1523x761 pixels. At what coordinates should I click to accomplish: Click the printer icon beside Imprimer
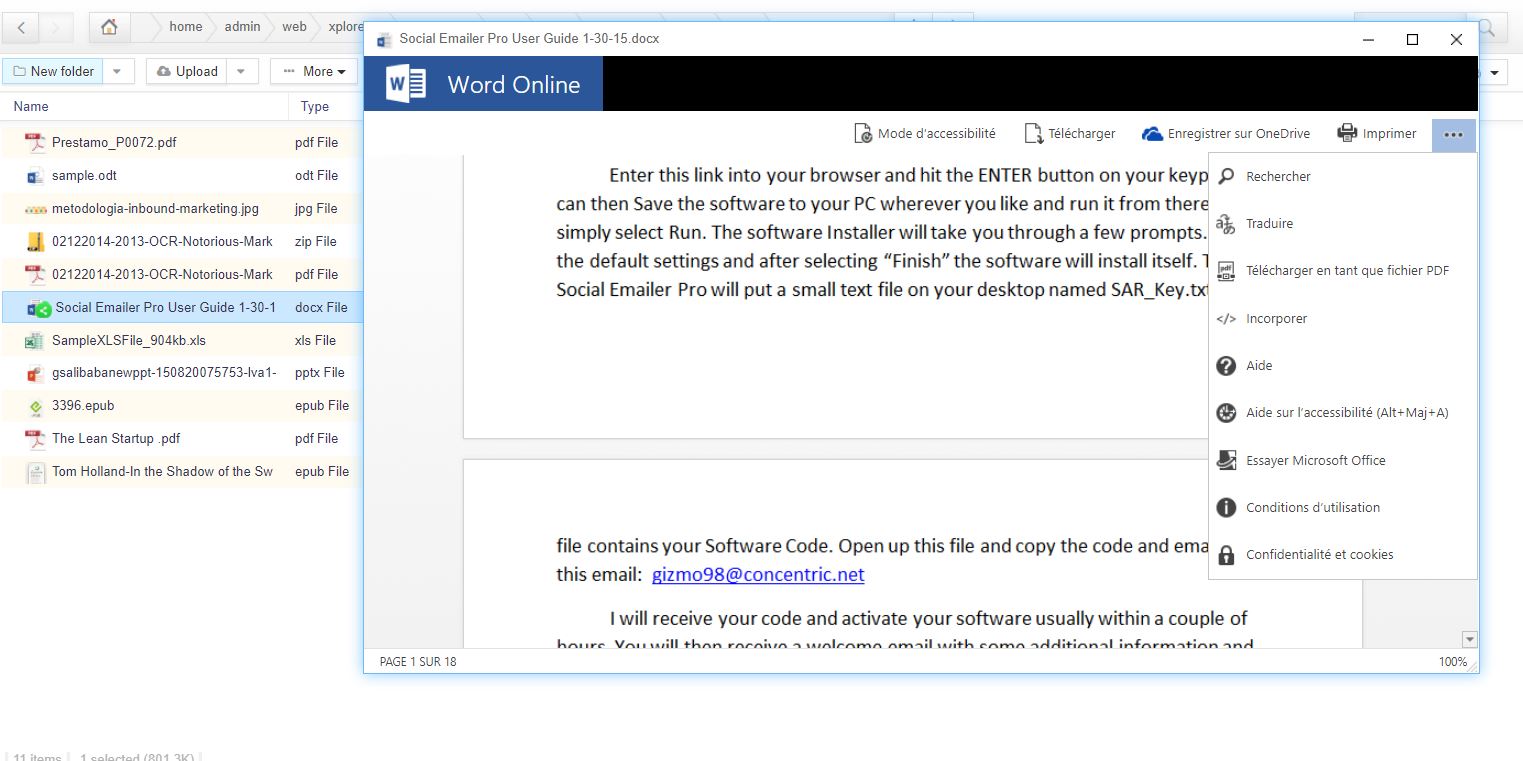[1347, 133]
